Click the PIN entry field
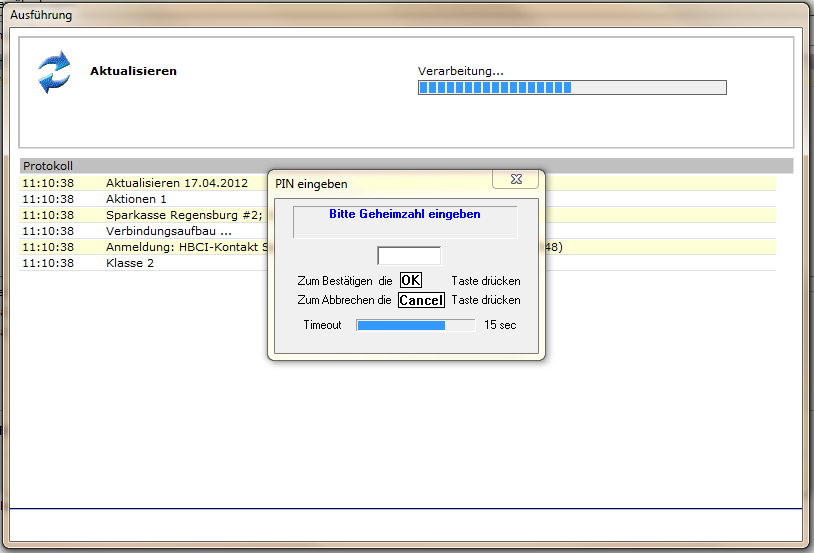814x553 pixels. 409,255
